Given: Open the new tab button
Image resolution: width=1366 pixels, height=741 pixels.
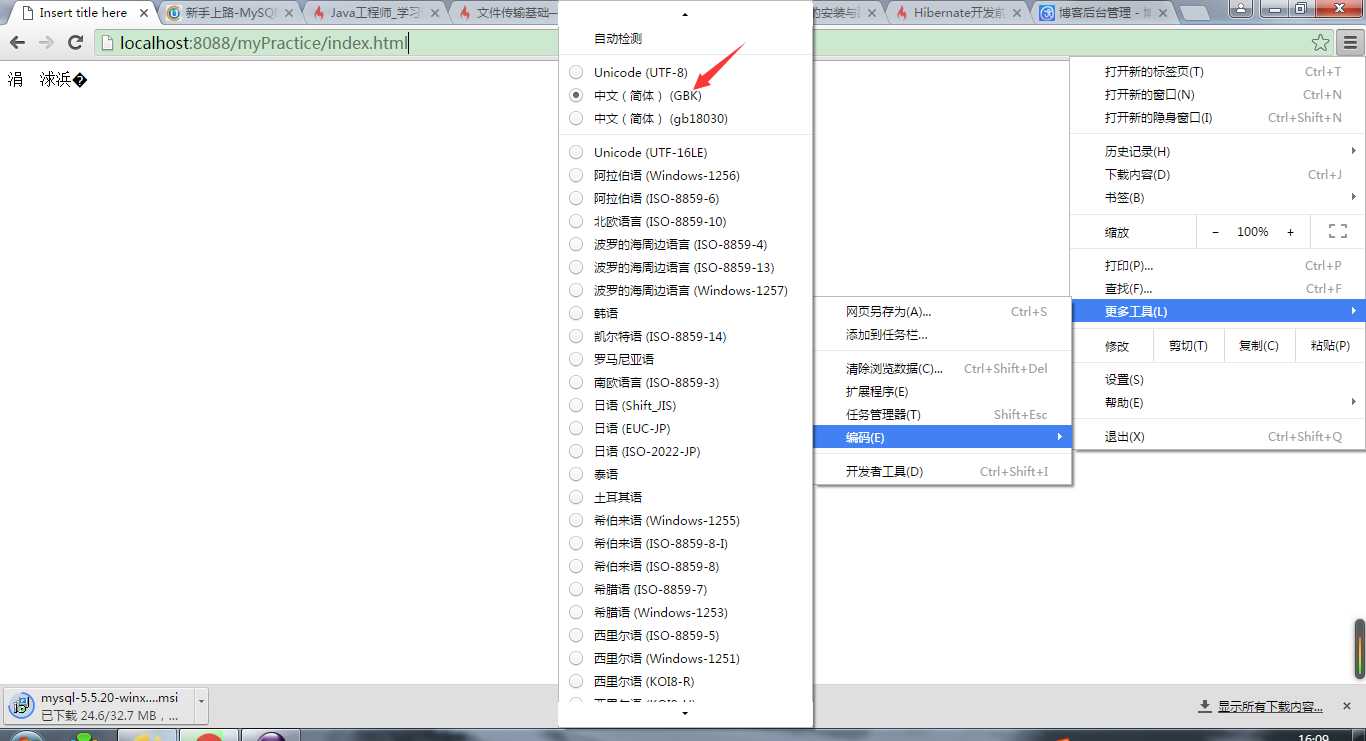Looking at the screenshot, I should (1195, 13).
